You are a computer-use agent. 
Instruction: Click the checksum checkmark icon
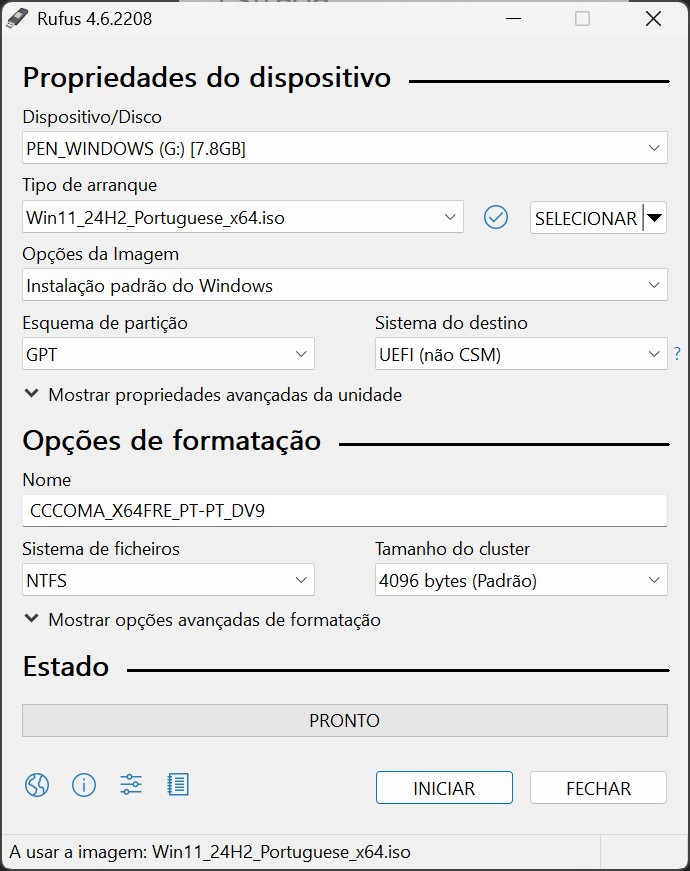[496, 217]
